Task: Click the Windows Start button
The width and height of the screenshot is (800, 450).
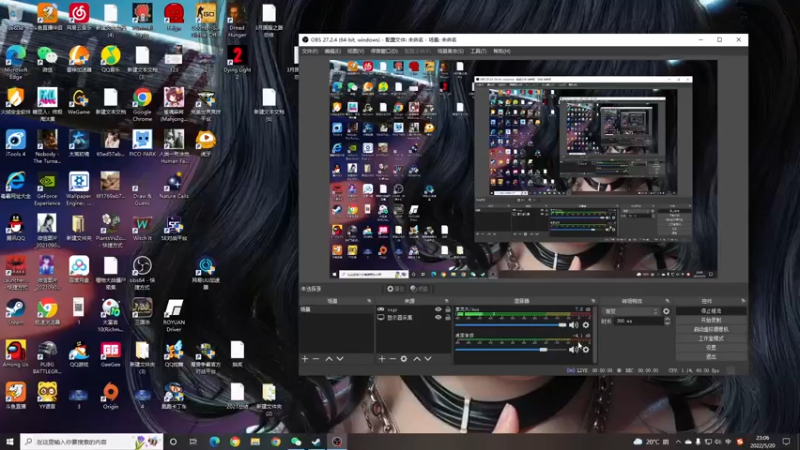Action: (x=10, y=441)
